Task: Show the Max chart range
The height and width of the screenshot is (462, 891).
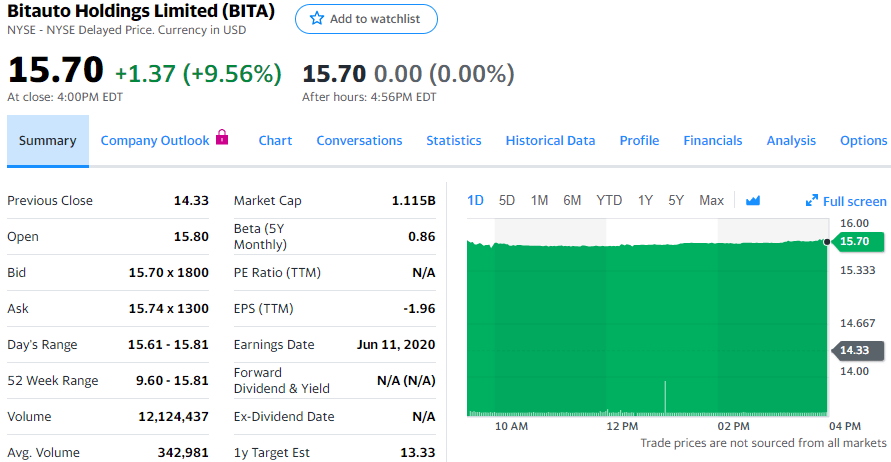Action: pos(711,201)
